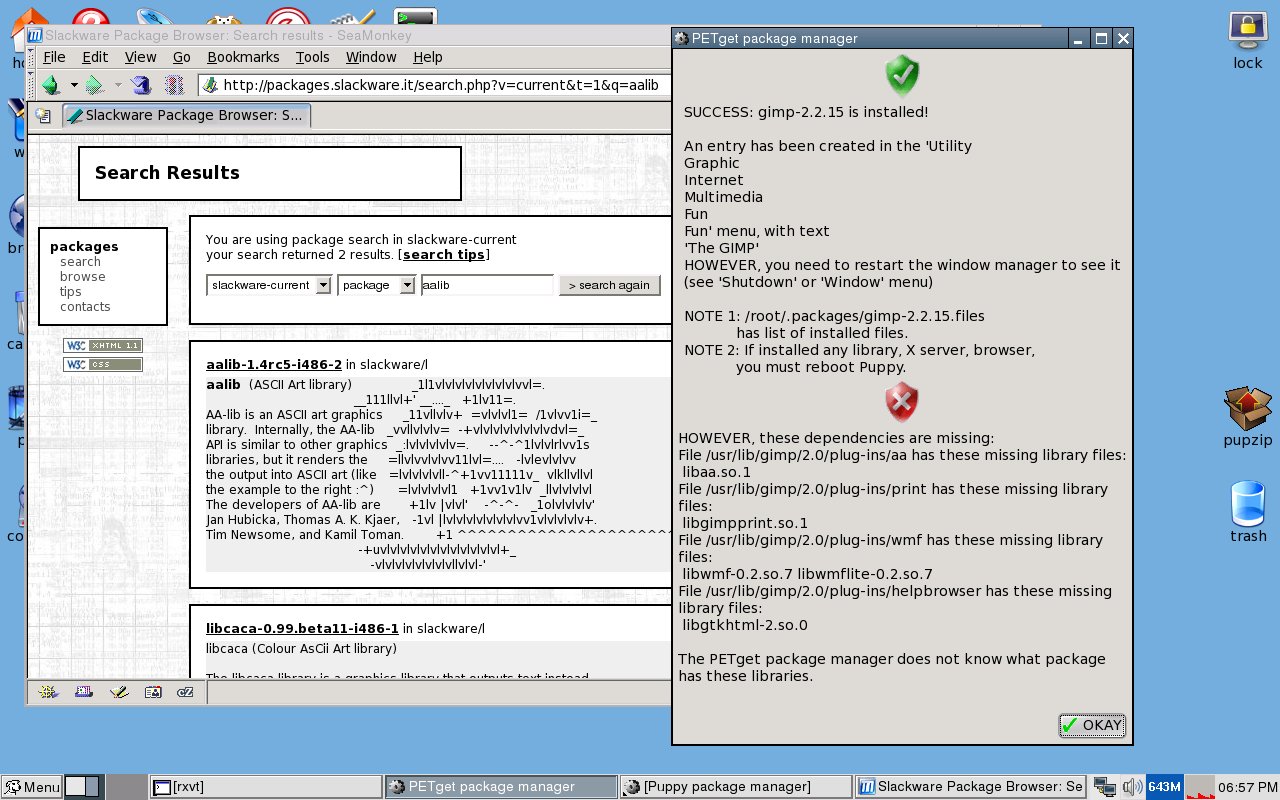Switch to '[Puppy package manager]' taskbar entry
Image resolution: width=1280 pixels, height=800 pixels.
(x=735, y=787)
